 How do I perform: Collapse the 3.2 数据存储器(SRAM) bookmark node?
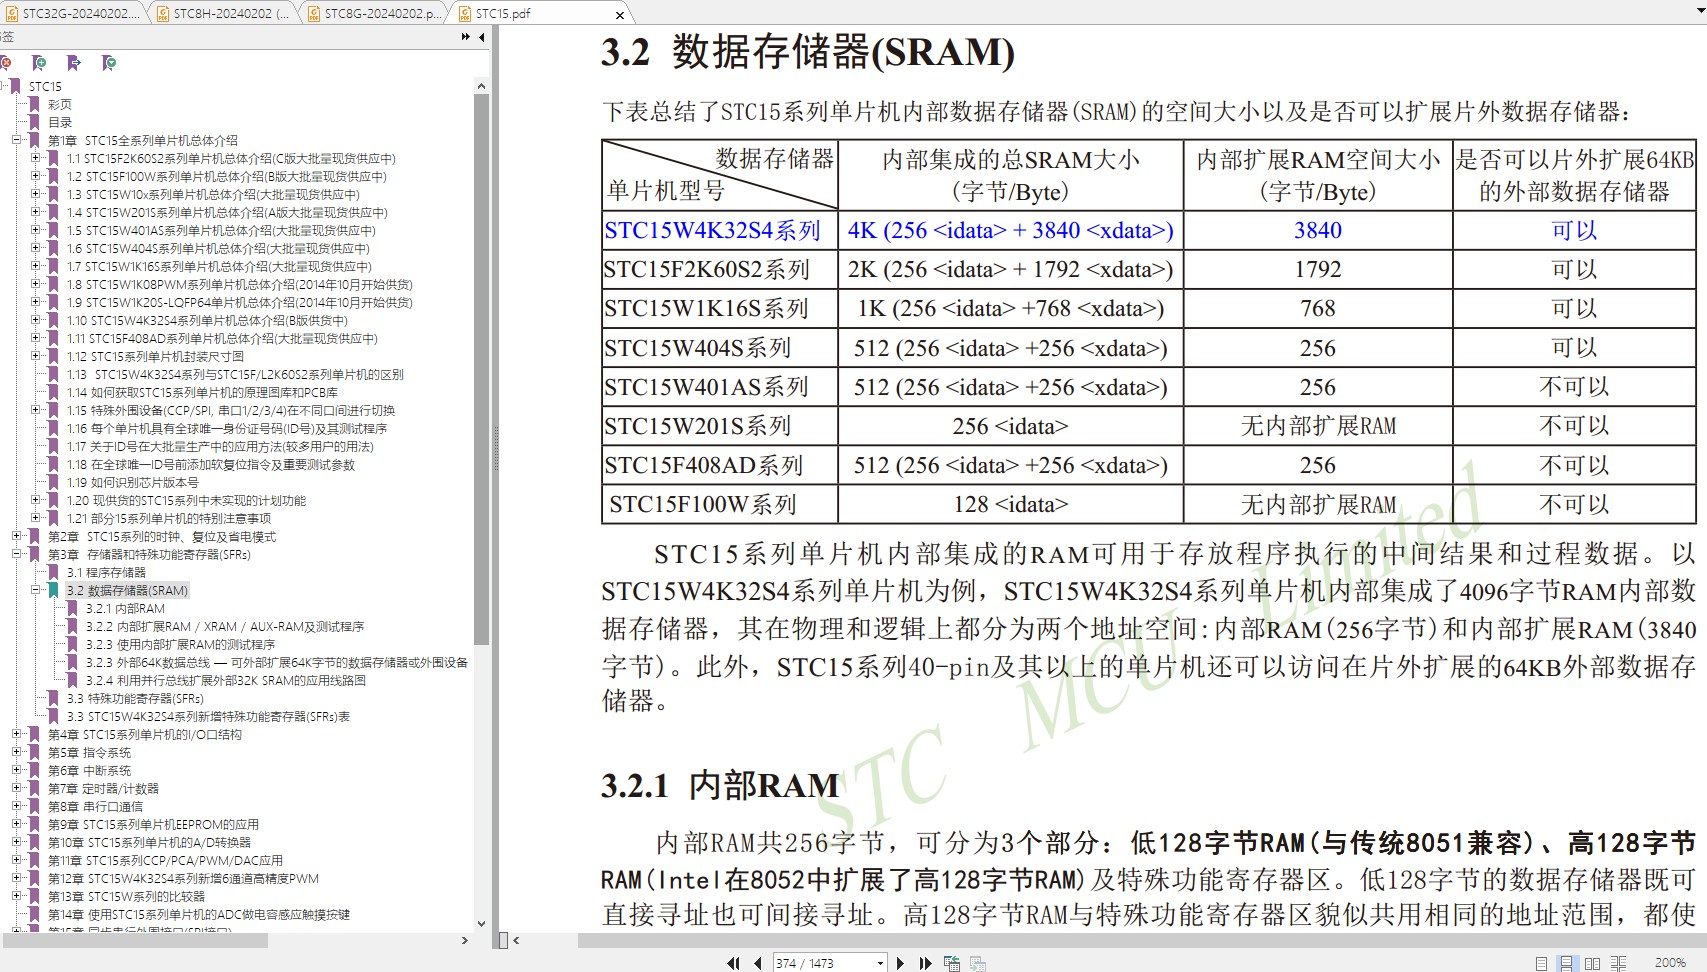(x=36, y=590)
